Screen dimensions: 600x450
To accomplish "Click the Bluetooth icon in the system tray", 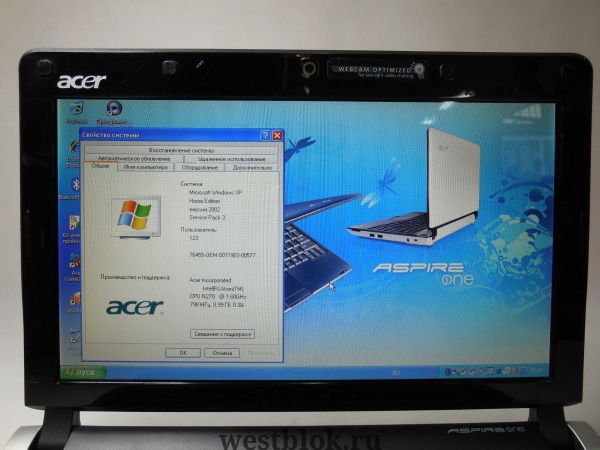I will coord(447,371).
